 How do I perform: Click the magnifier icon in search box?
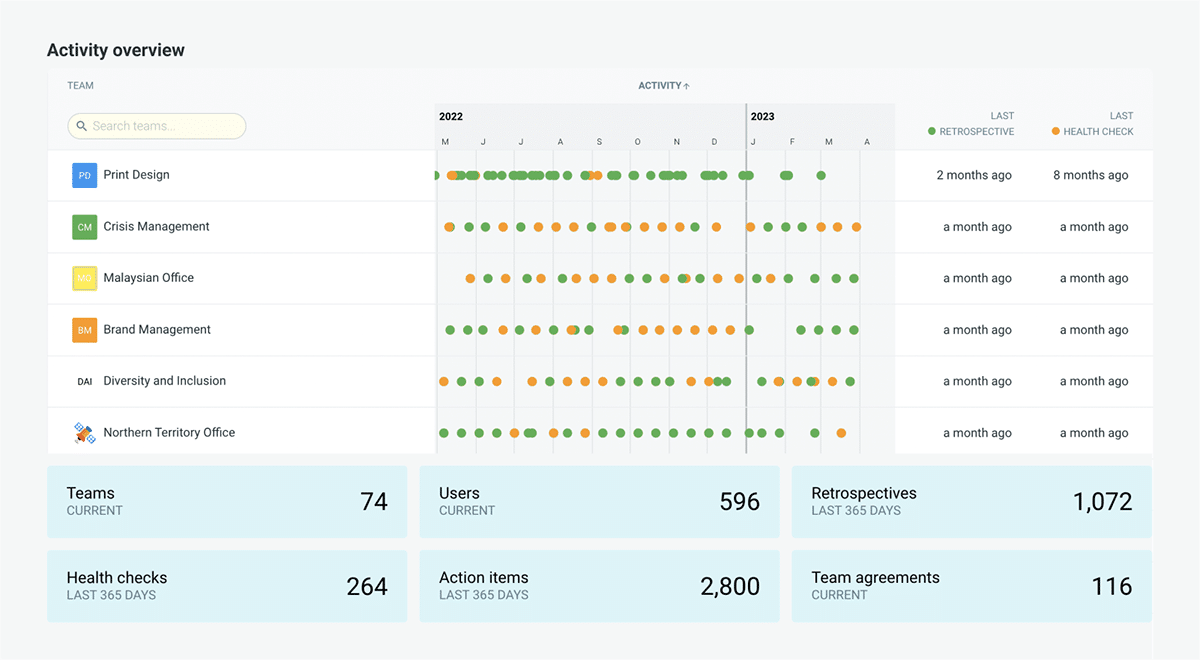(x=82, y=126)
